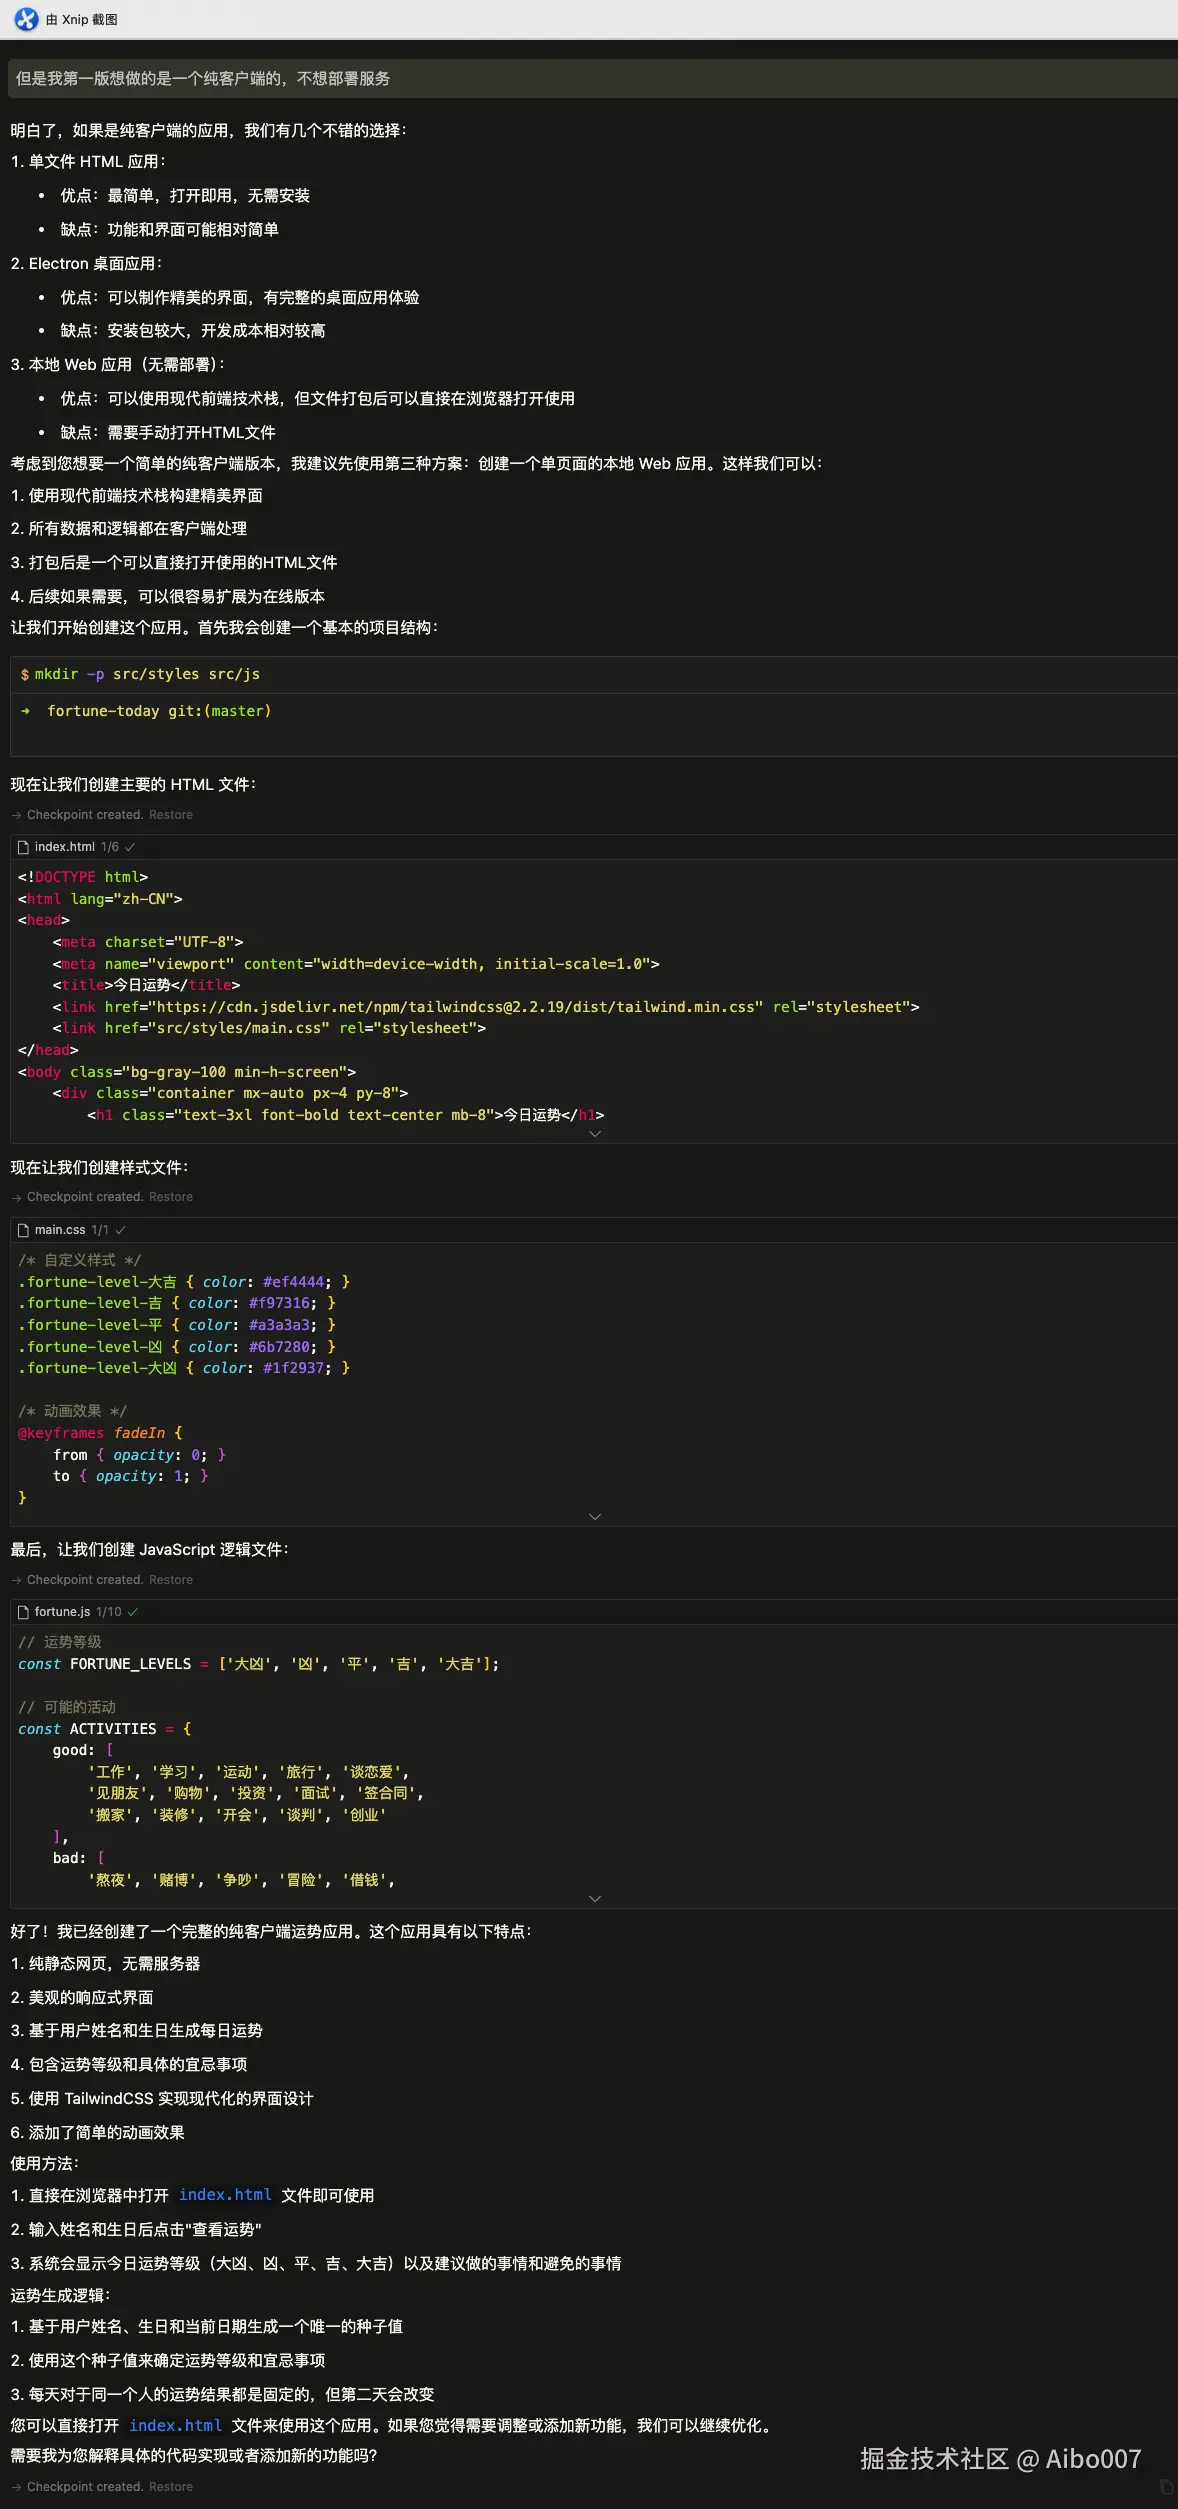Image resolution: width=1178 pixels, height=2509 pixels.
Task: Click the file icon beside fortune.js
Action: pyautogui.click(x=23, y=1612)
